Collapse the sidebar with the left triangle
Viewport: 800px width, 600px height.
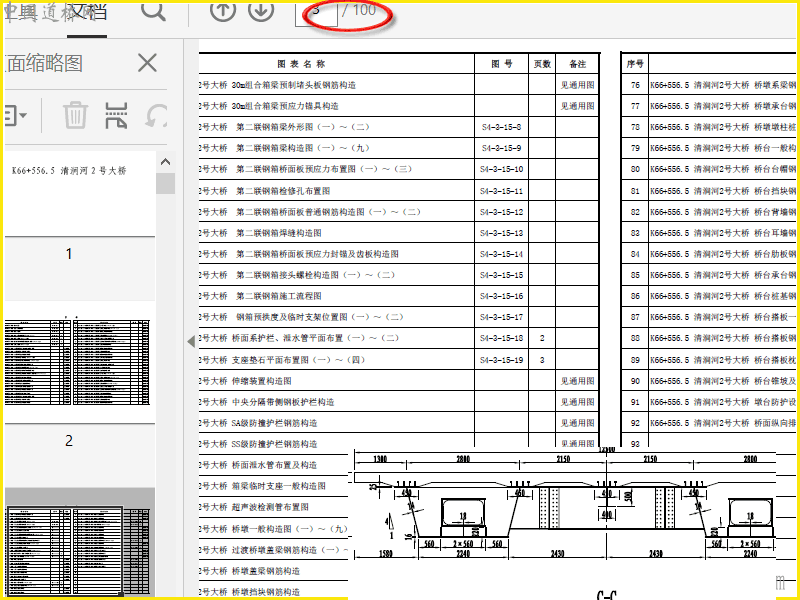point(191,341)
